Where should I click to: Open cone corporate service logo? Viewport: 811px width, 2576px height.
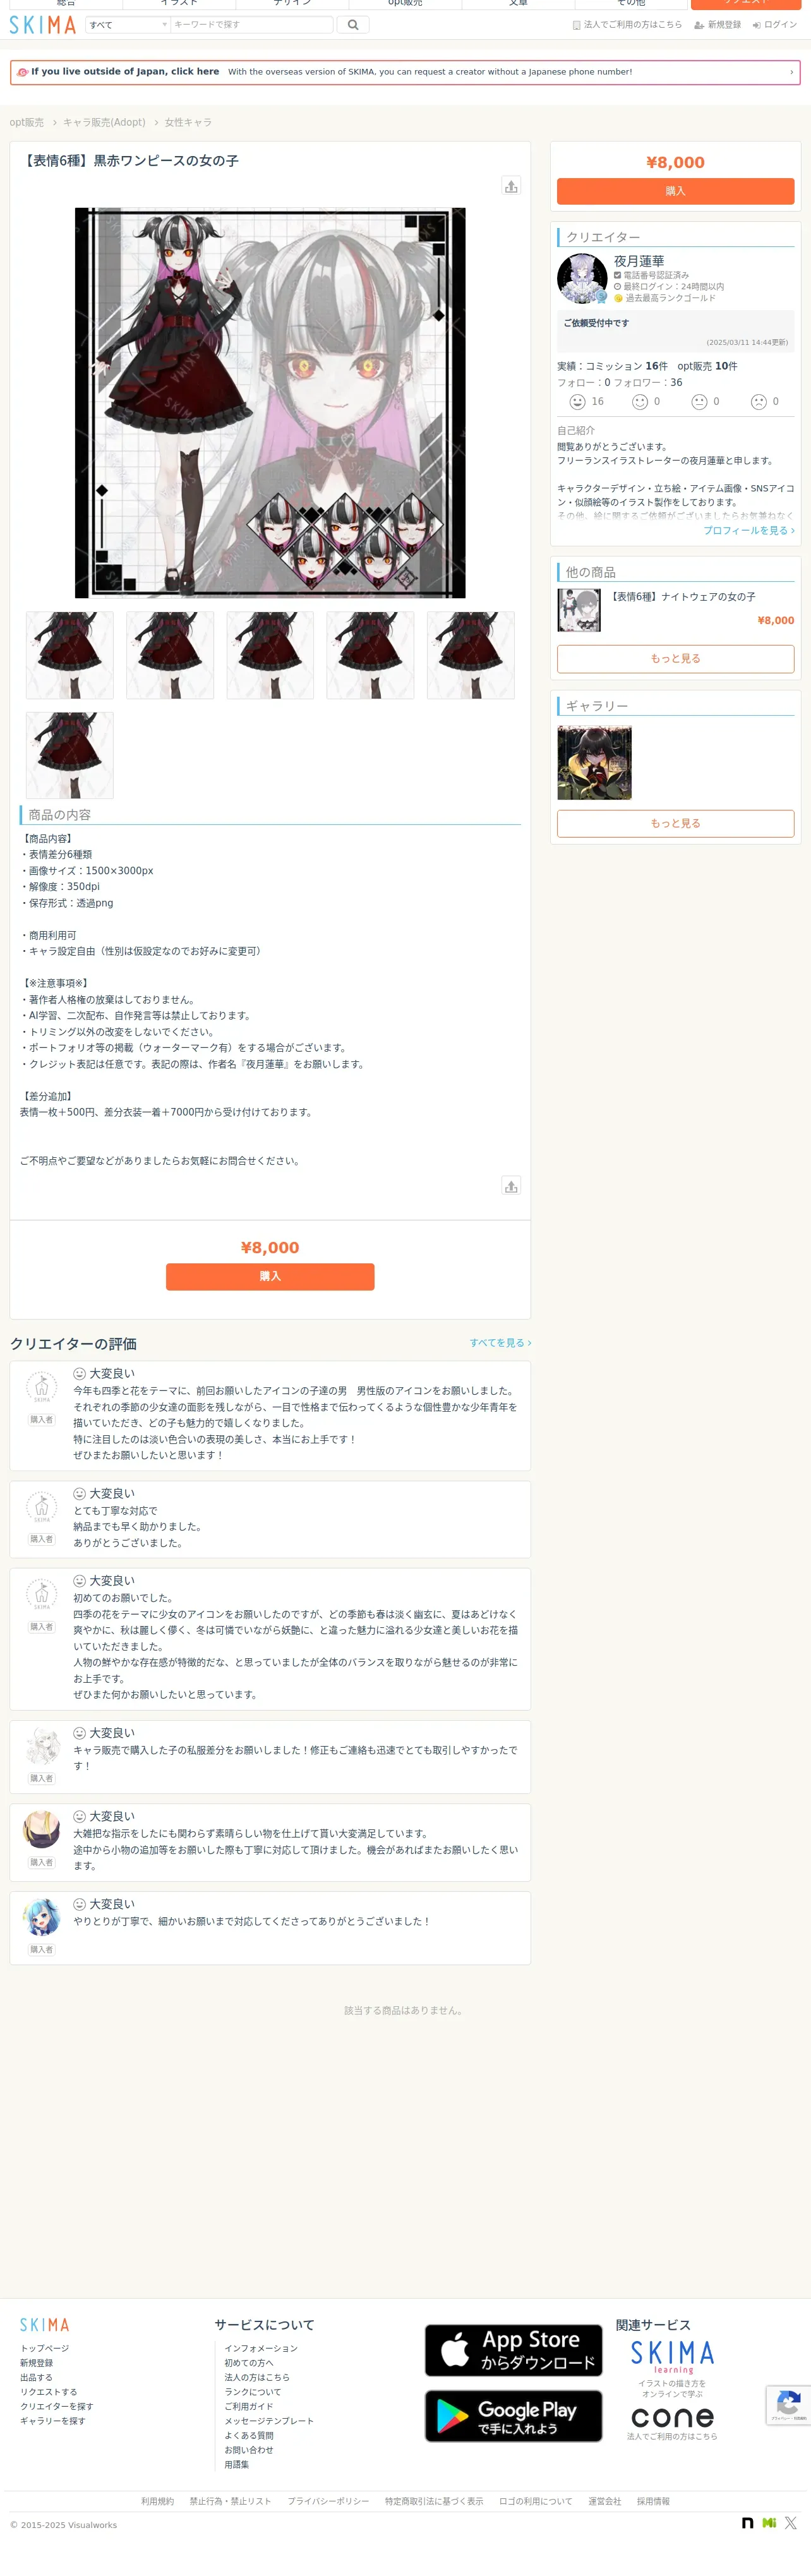(x=672, y=2419)
